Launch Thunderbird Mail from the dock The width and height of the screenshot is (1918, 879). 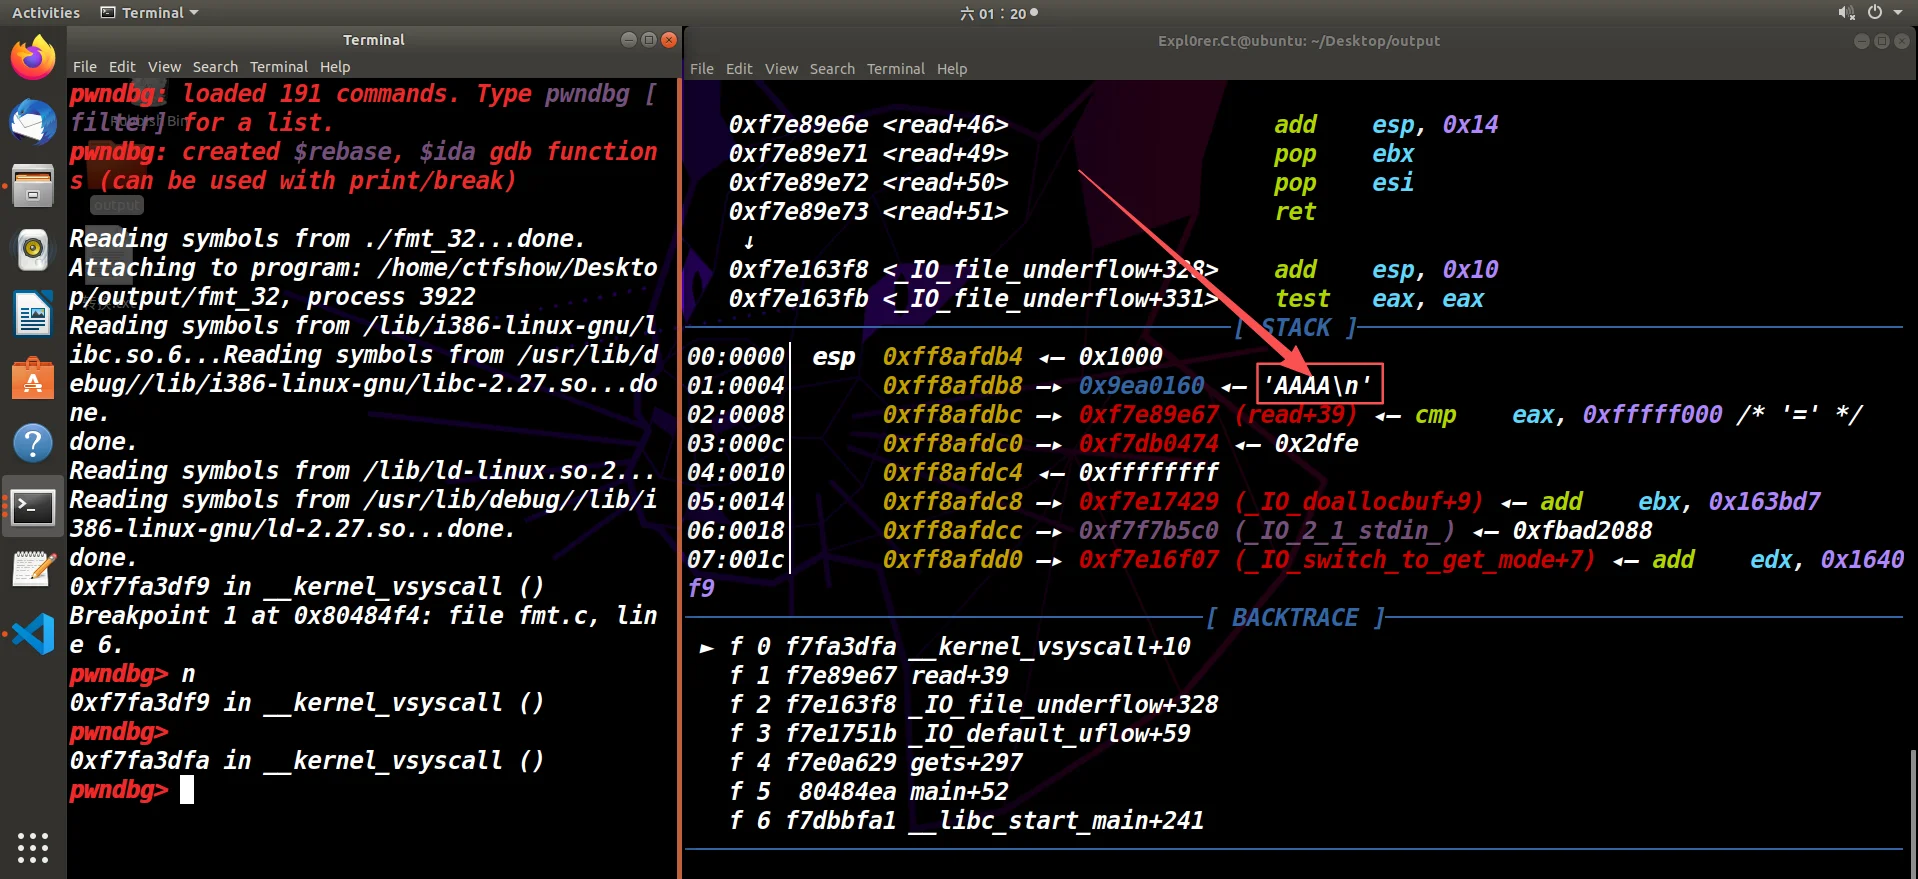point(33,122)
